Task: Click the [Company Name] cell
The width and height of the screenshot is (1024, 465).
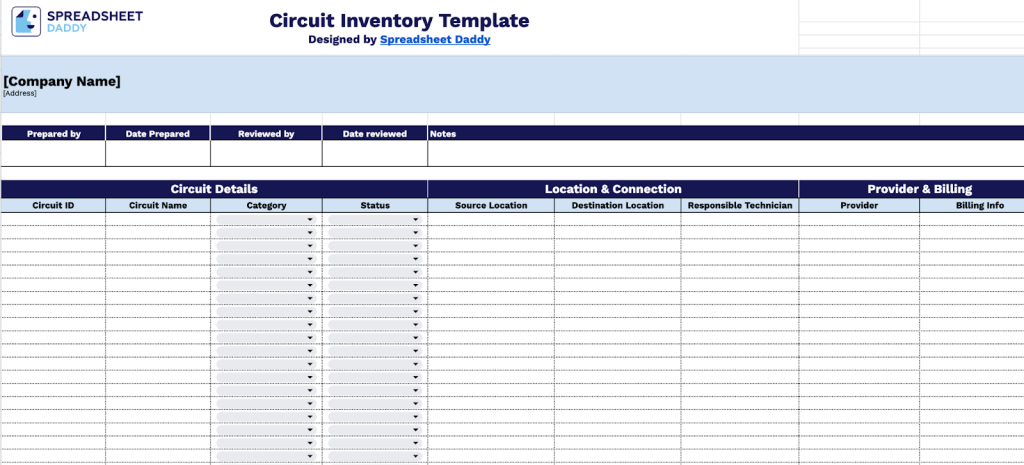Action: [x=62, y=81]
